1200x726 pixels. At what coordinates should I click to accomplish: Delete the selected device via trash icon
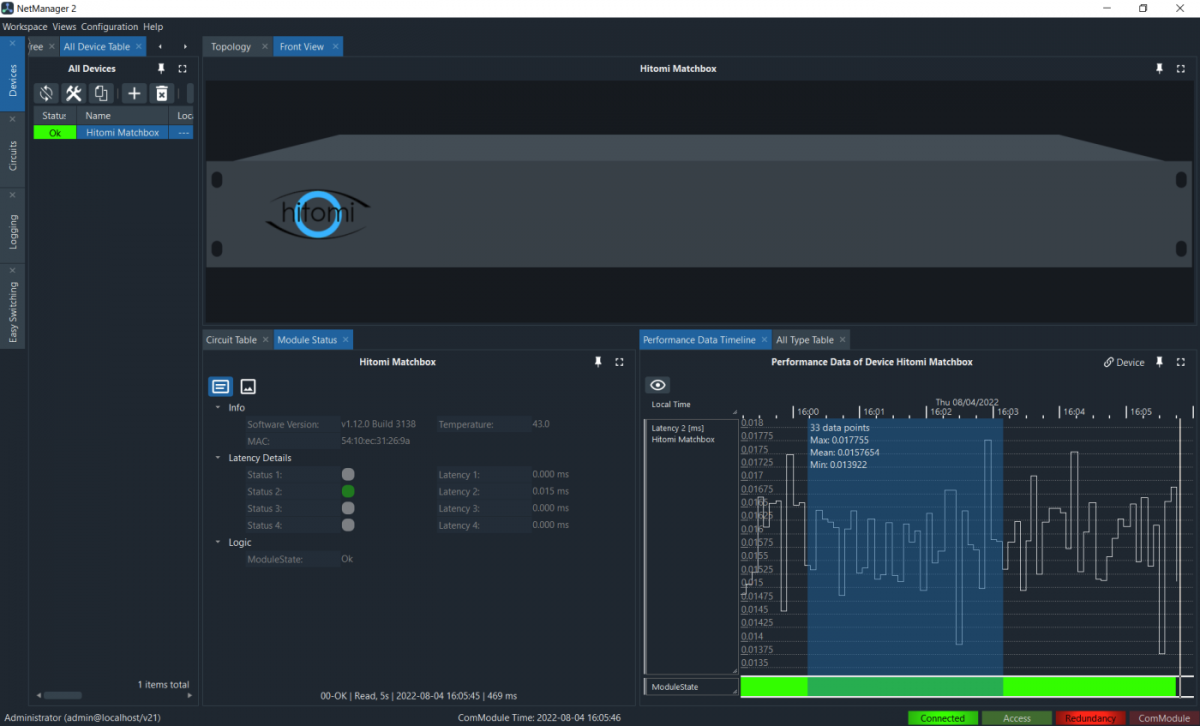coord(161,92)
